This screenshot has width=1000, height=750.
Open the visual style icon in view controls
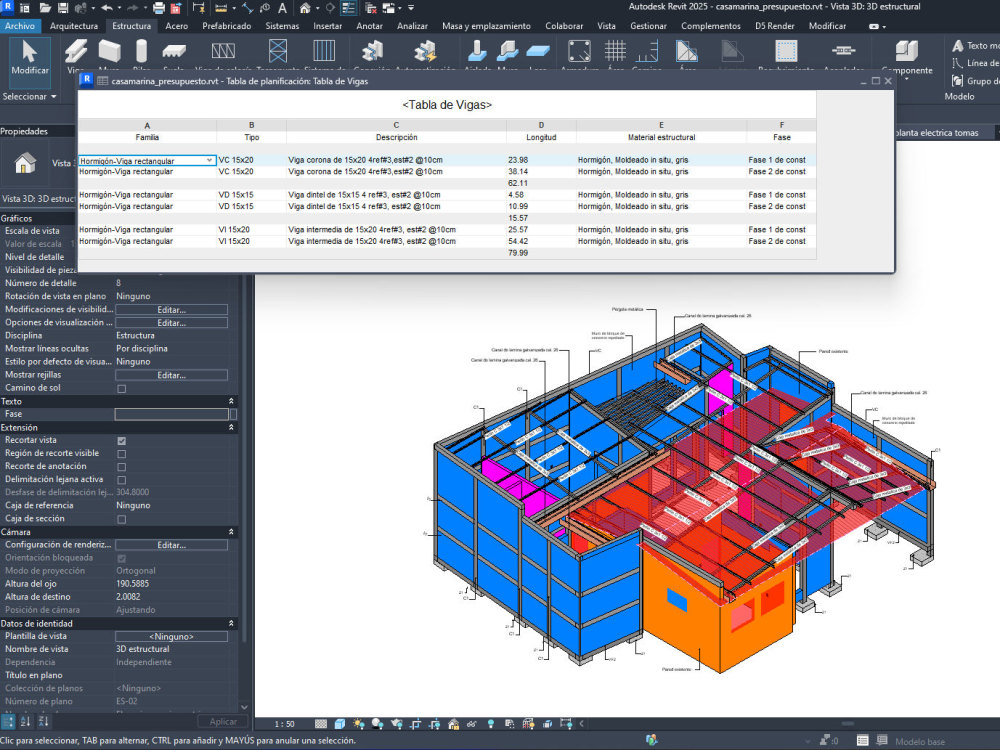click(338, 722)
